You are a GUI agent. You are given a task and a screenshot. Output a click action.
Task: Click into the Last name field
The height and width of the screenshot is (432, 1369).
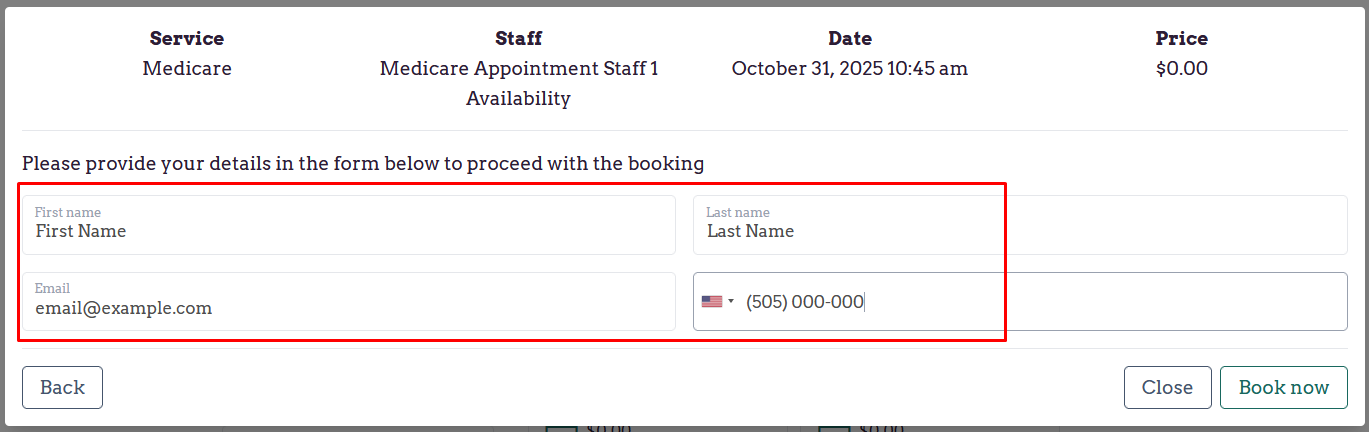tap(1020, 231)
